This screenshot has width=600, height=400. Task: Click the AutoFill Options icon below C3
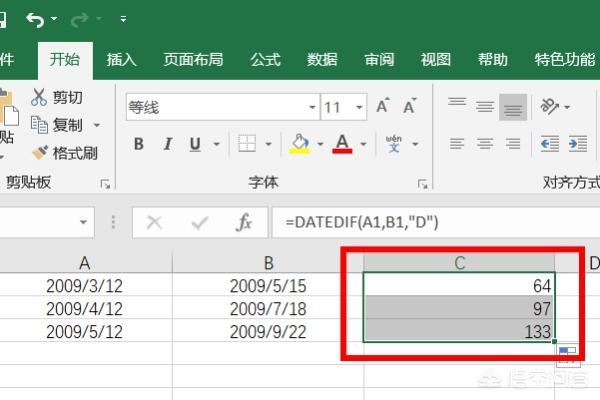[x=567, y=353]
